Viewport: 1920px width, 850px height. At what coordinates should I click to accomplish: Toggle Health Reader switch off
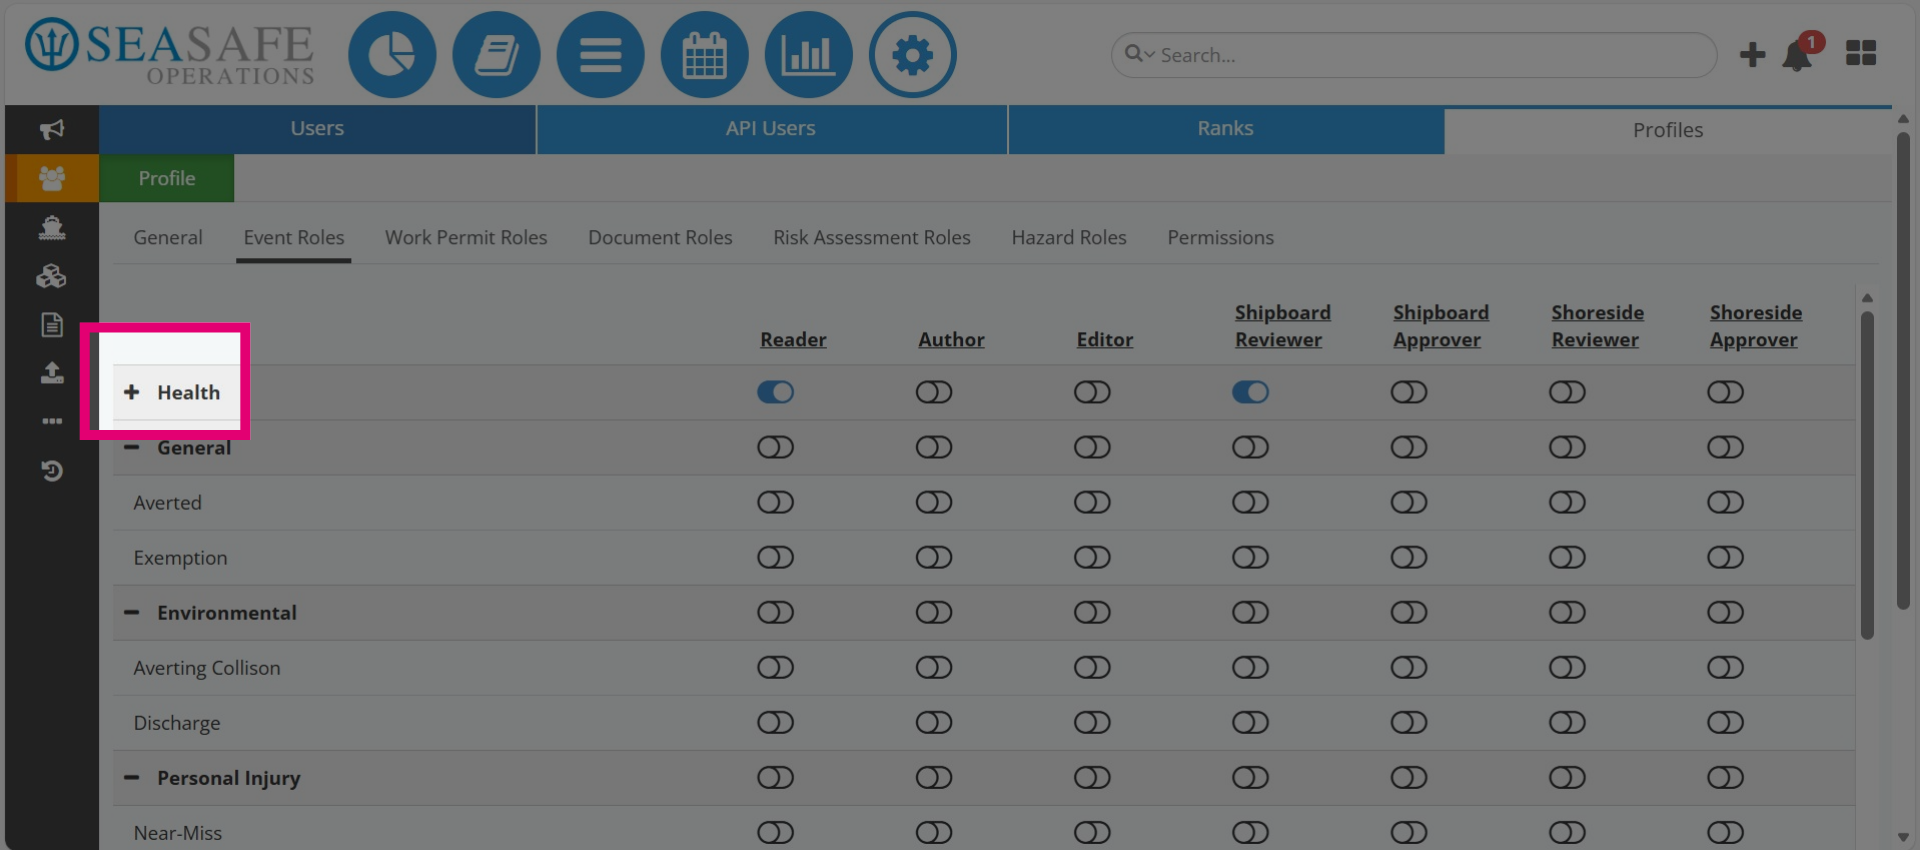click(x=775, y=392)
